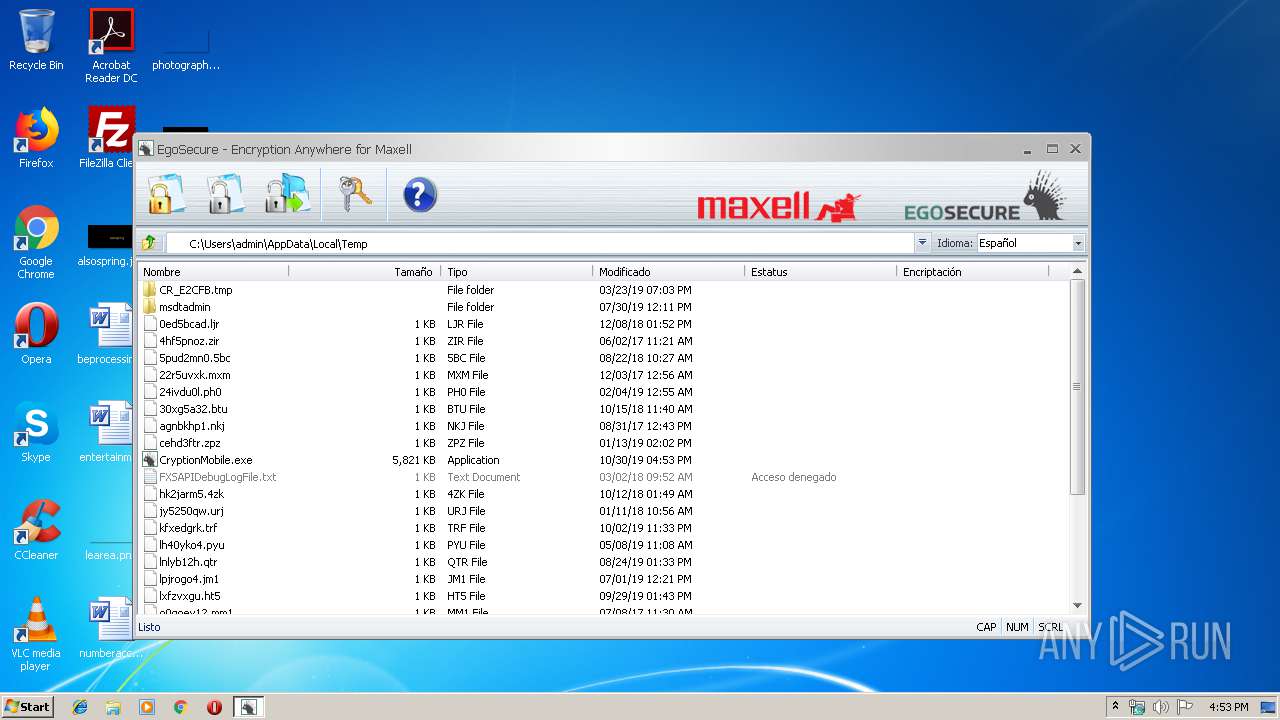Go up one folder level
This screenshot has width=1280, height=720.
pyautogui.click(x=149, y=243)
